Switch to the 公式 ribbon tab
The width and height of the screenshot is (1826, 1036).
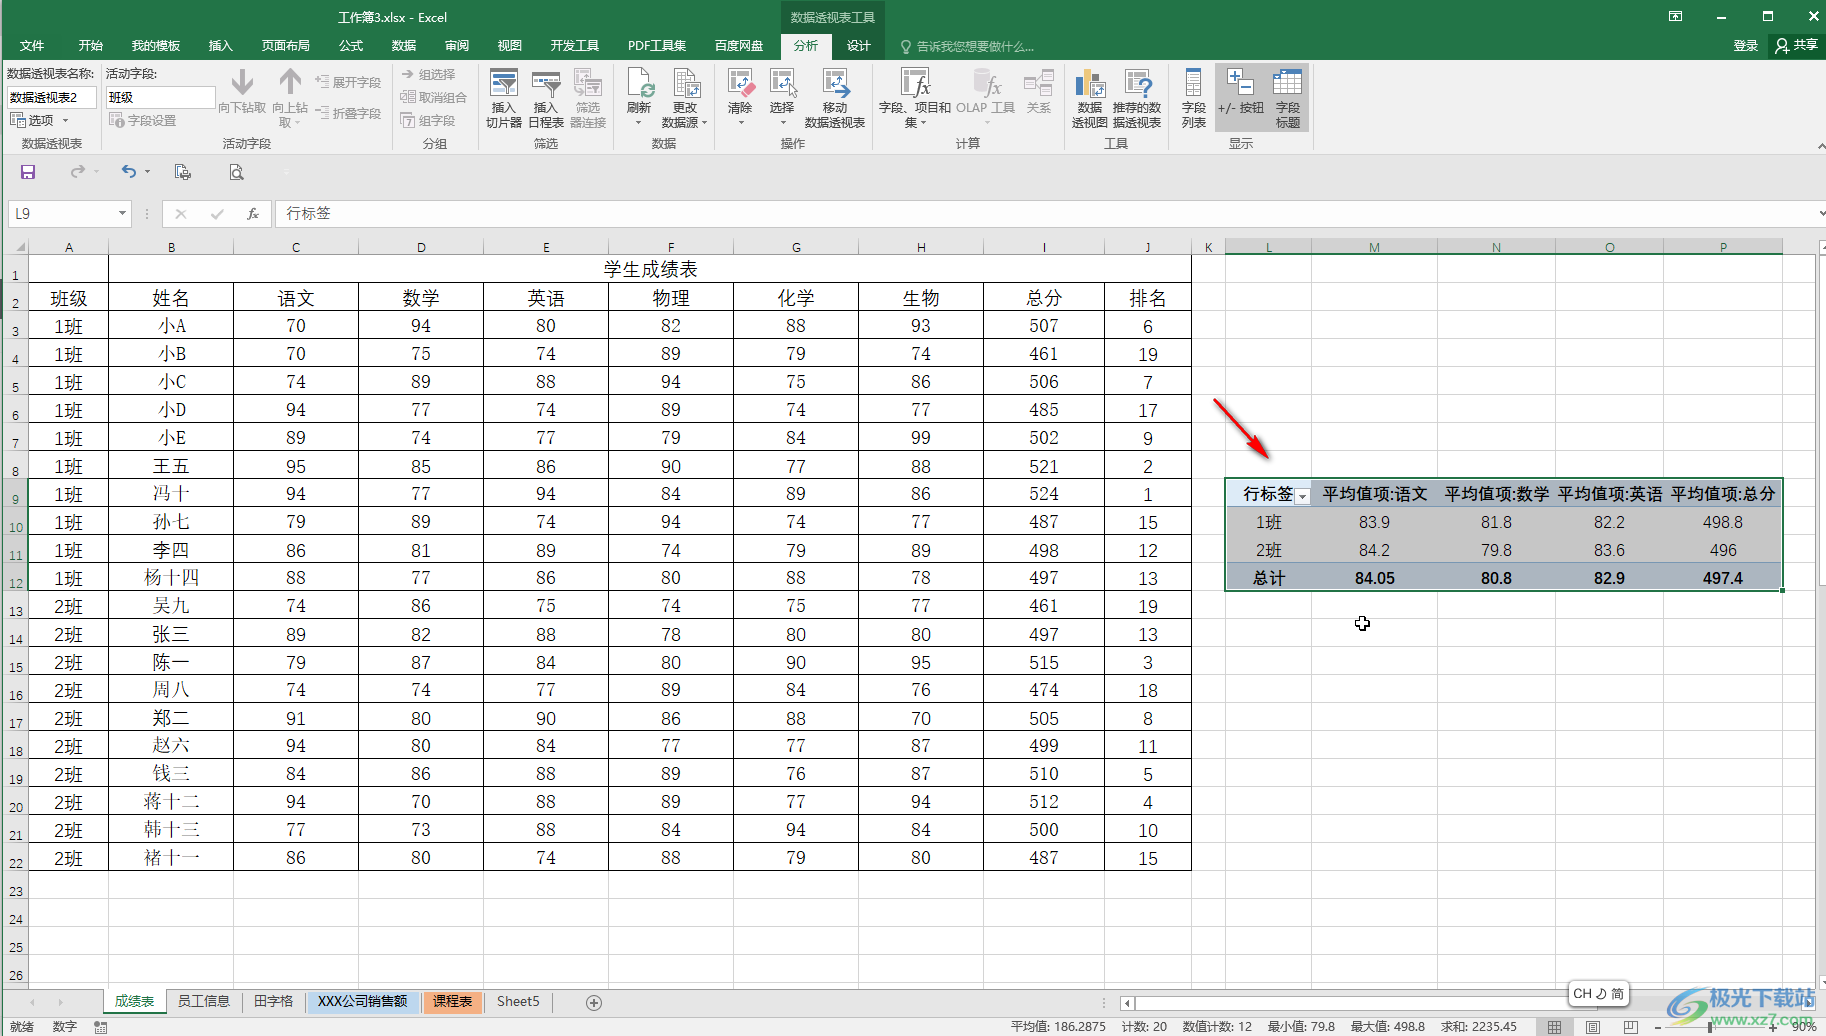pos(351,46)
